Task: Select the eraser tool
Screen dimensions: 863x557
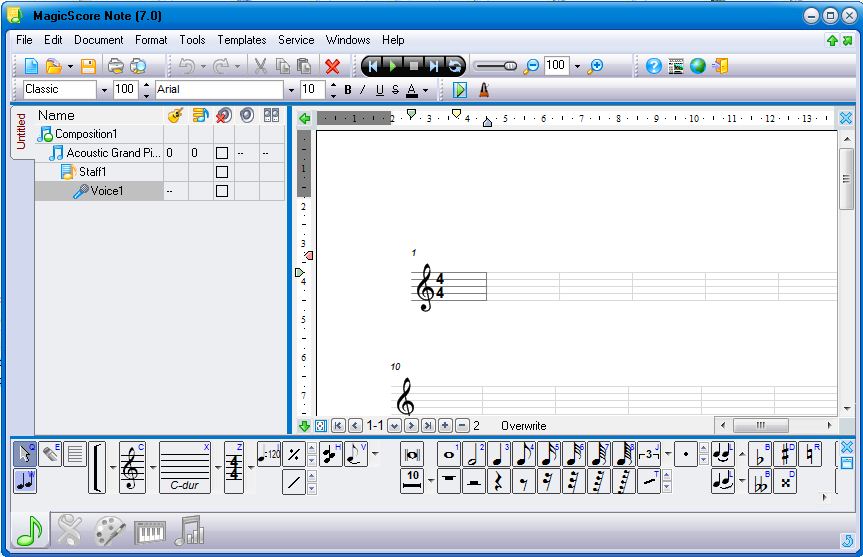Action: 50,455
